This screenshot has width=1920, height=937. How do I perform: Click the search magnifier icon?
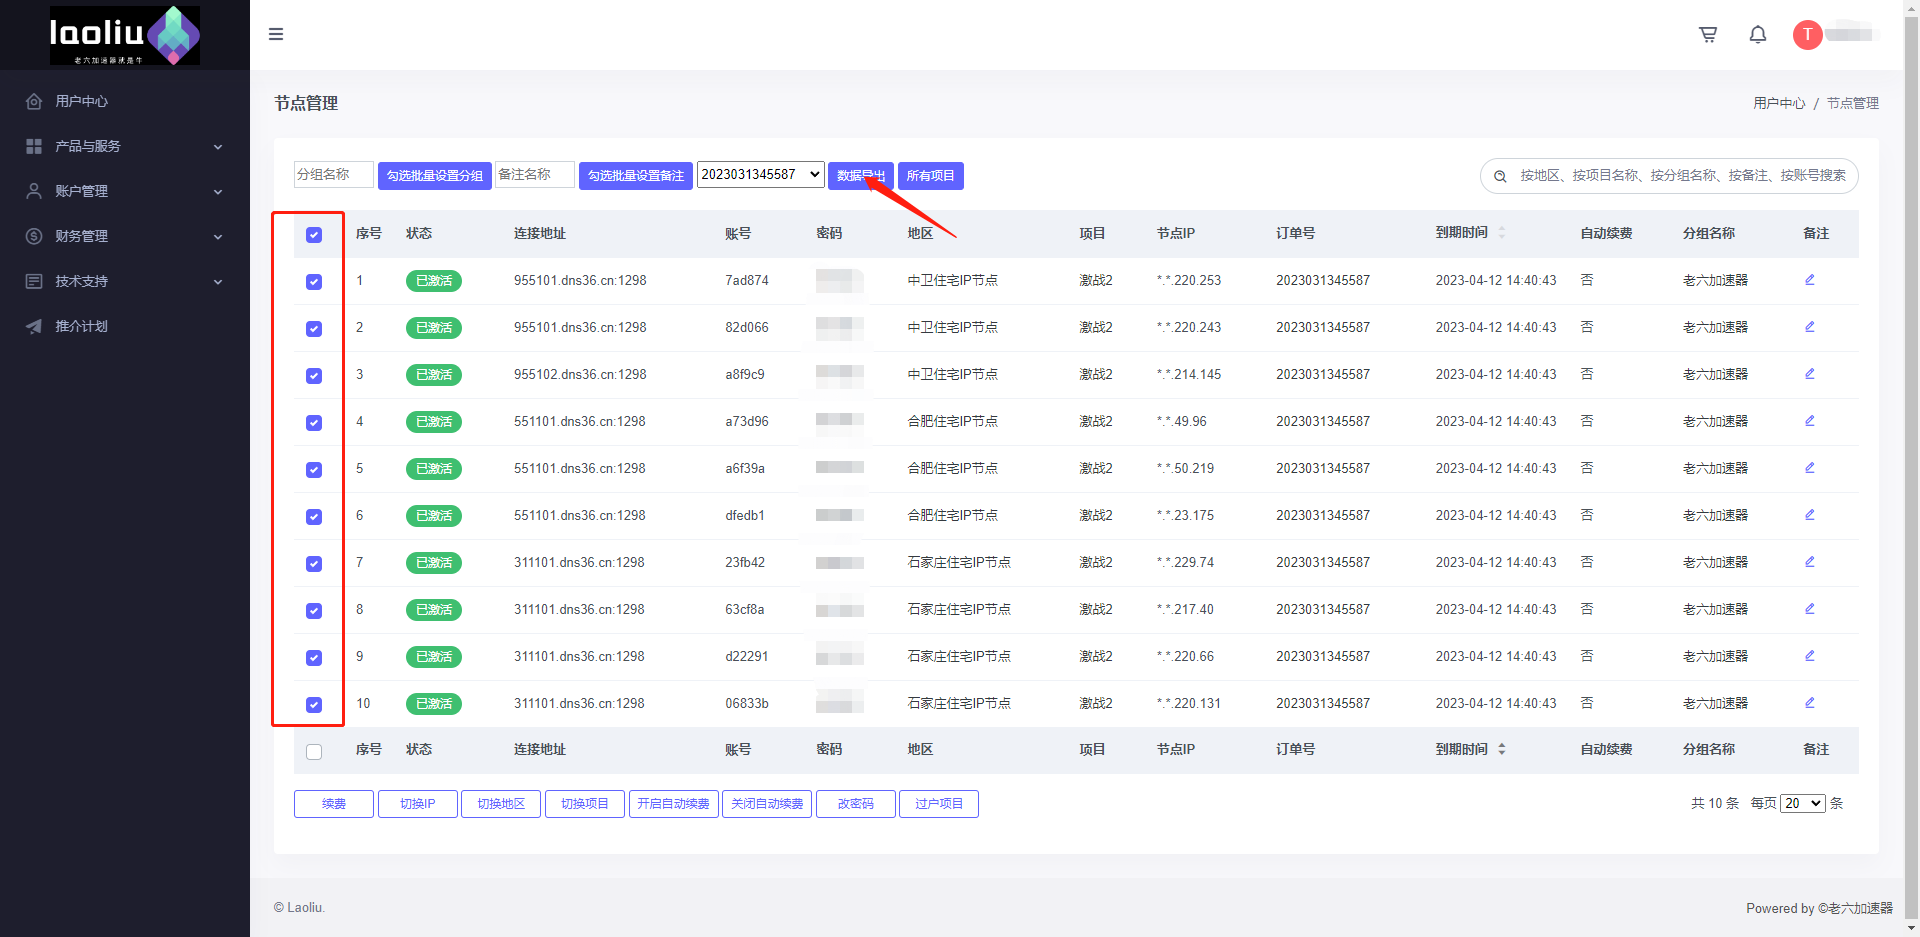pos(1500,176)
